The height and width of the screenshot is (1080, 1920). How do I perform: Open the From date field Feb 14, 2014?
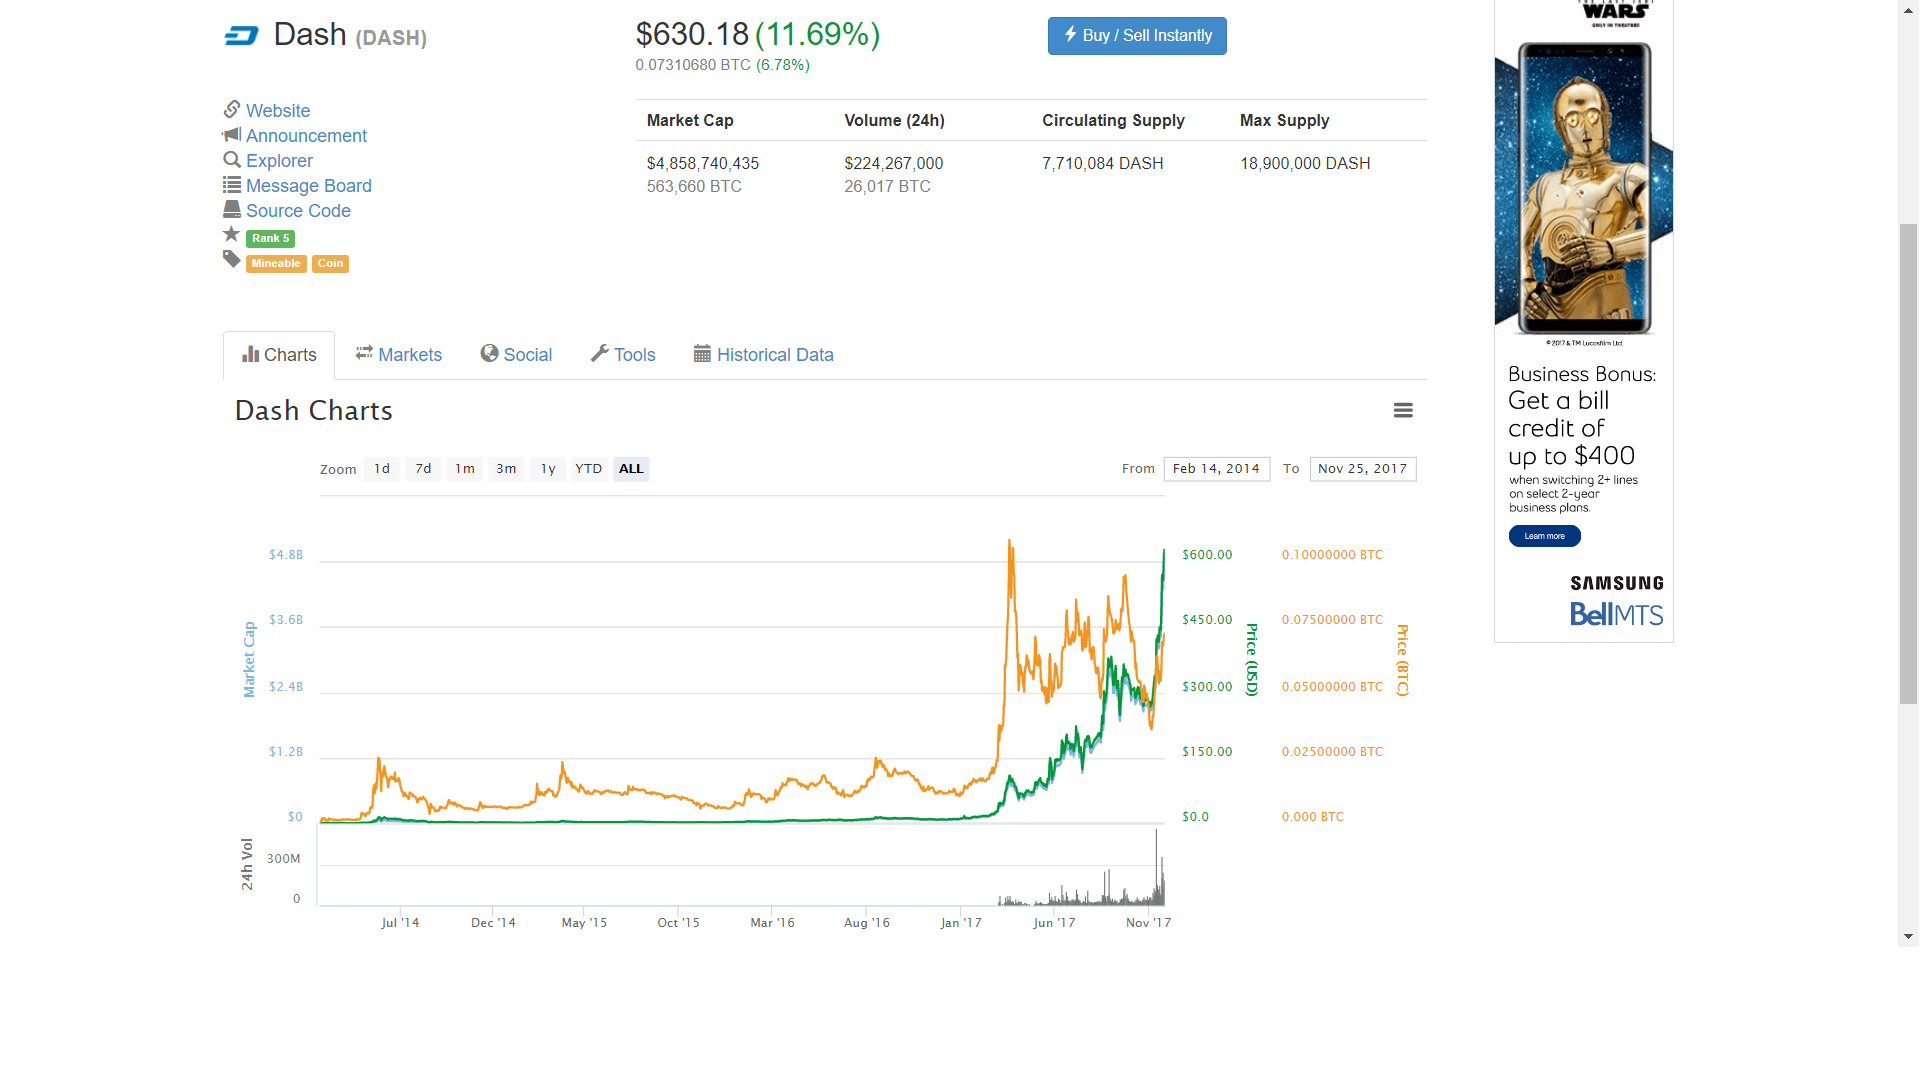tap(1216, 469)
